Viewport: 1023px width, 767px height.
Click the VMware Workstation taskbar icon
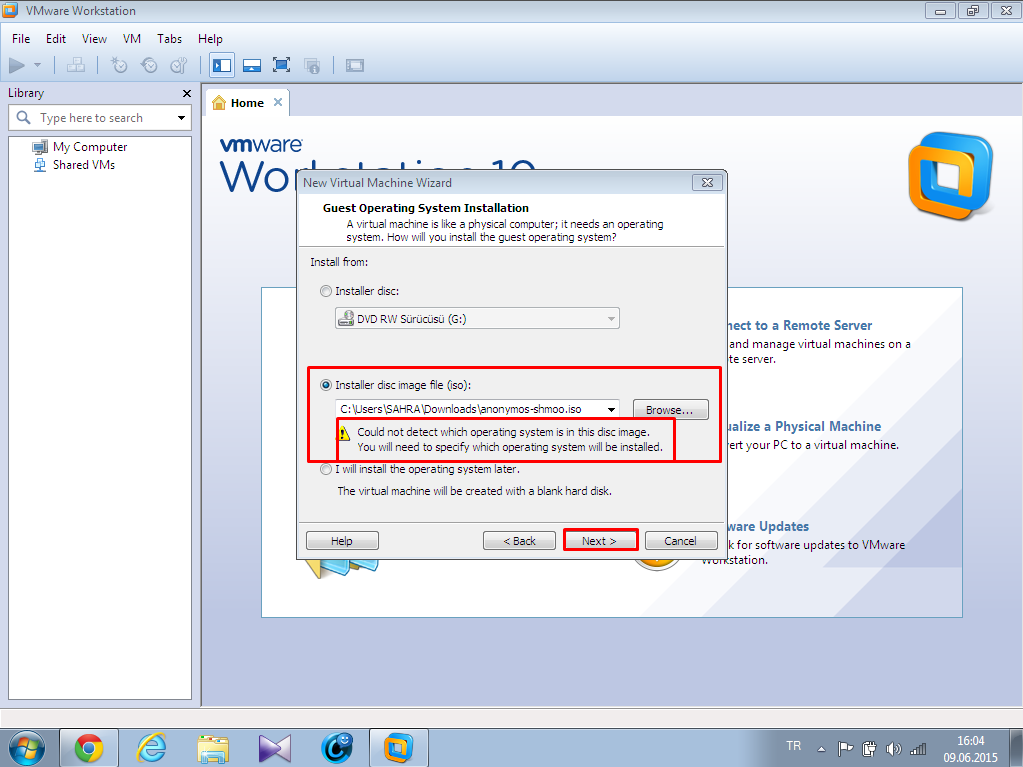click(399, 748)
